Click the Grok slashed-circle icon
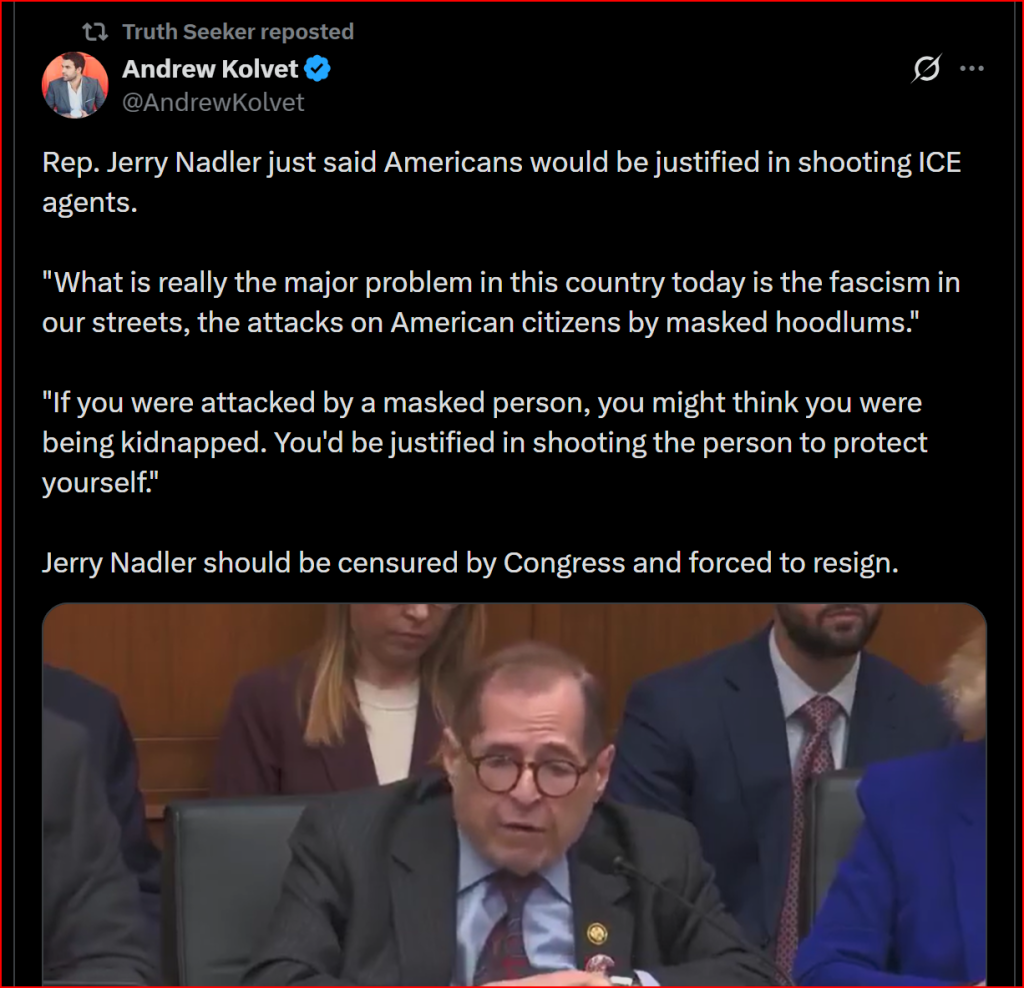 927,69
